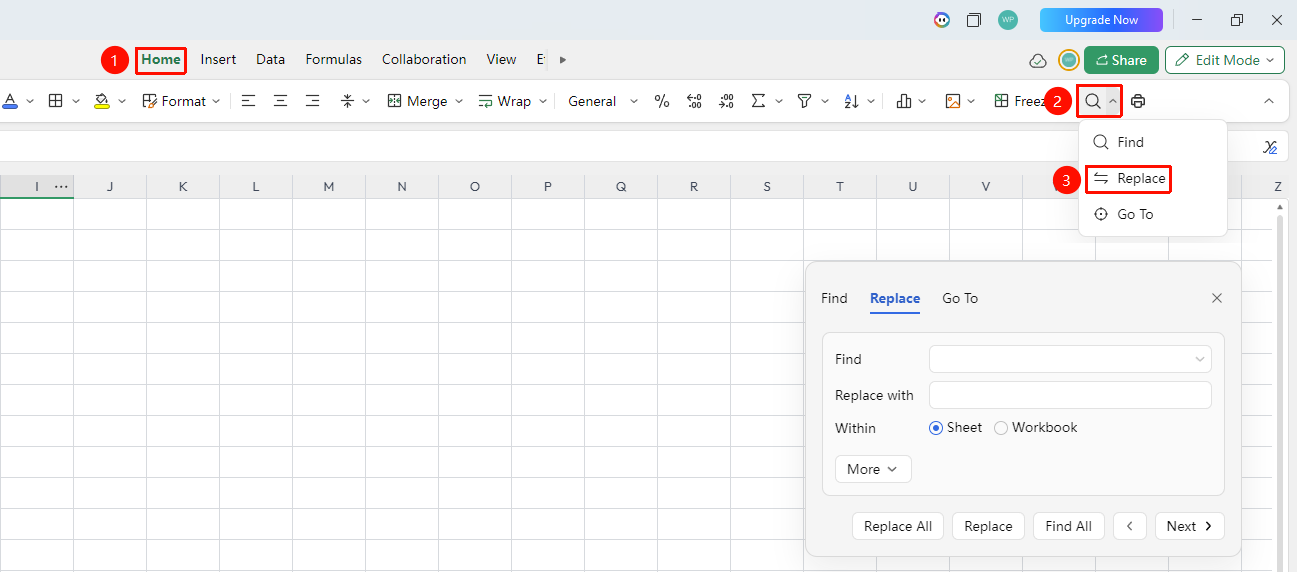This screenshot has width=1297, height=572.
Task: Click the font color icon
Action: pos(10,101)
